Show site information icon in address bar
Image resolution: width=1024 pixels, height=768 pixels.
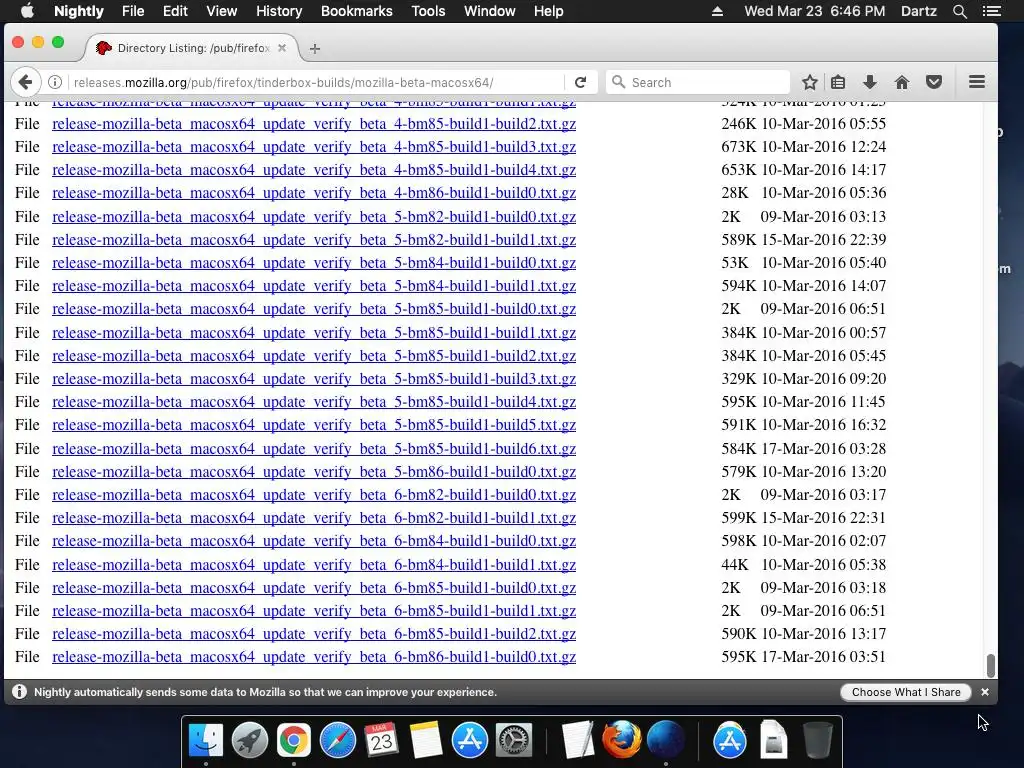(x=55, y=82)
